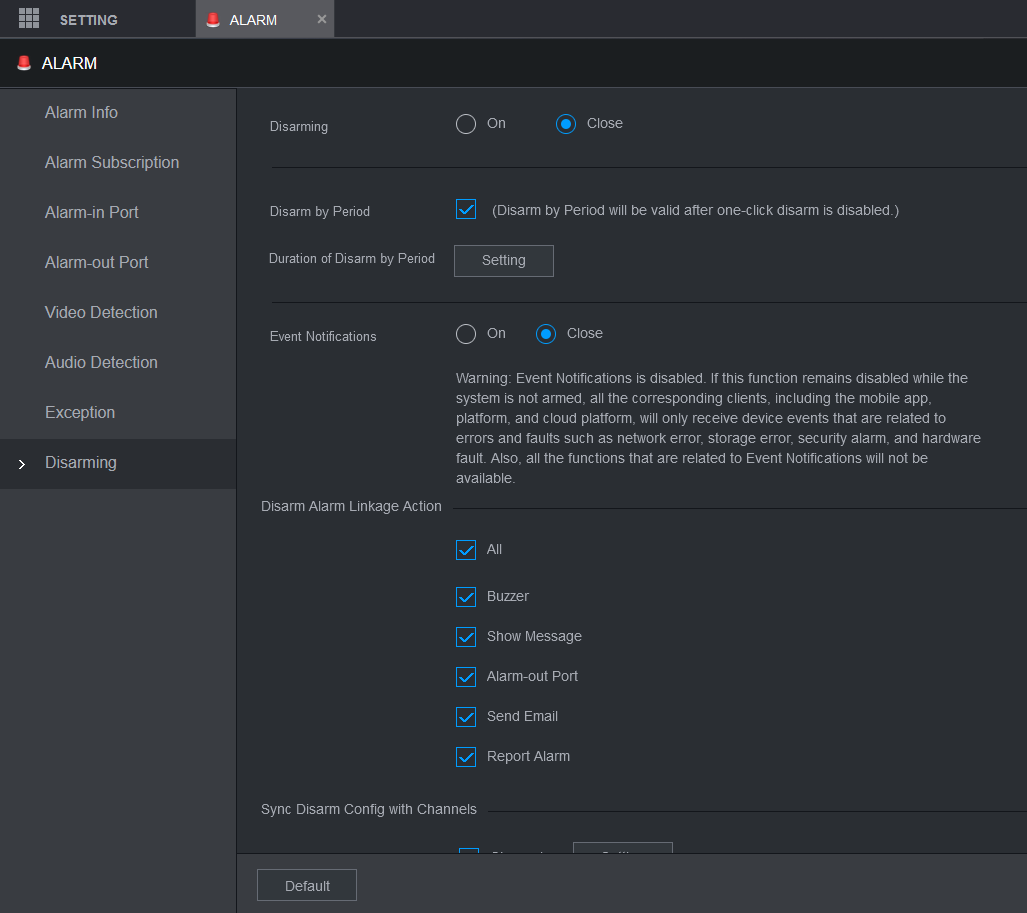
Task: Uncheck the Disarm by Period checkbox
Action: click(x=466, y=210)
